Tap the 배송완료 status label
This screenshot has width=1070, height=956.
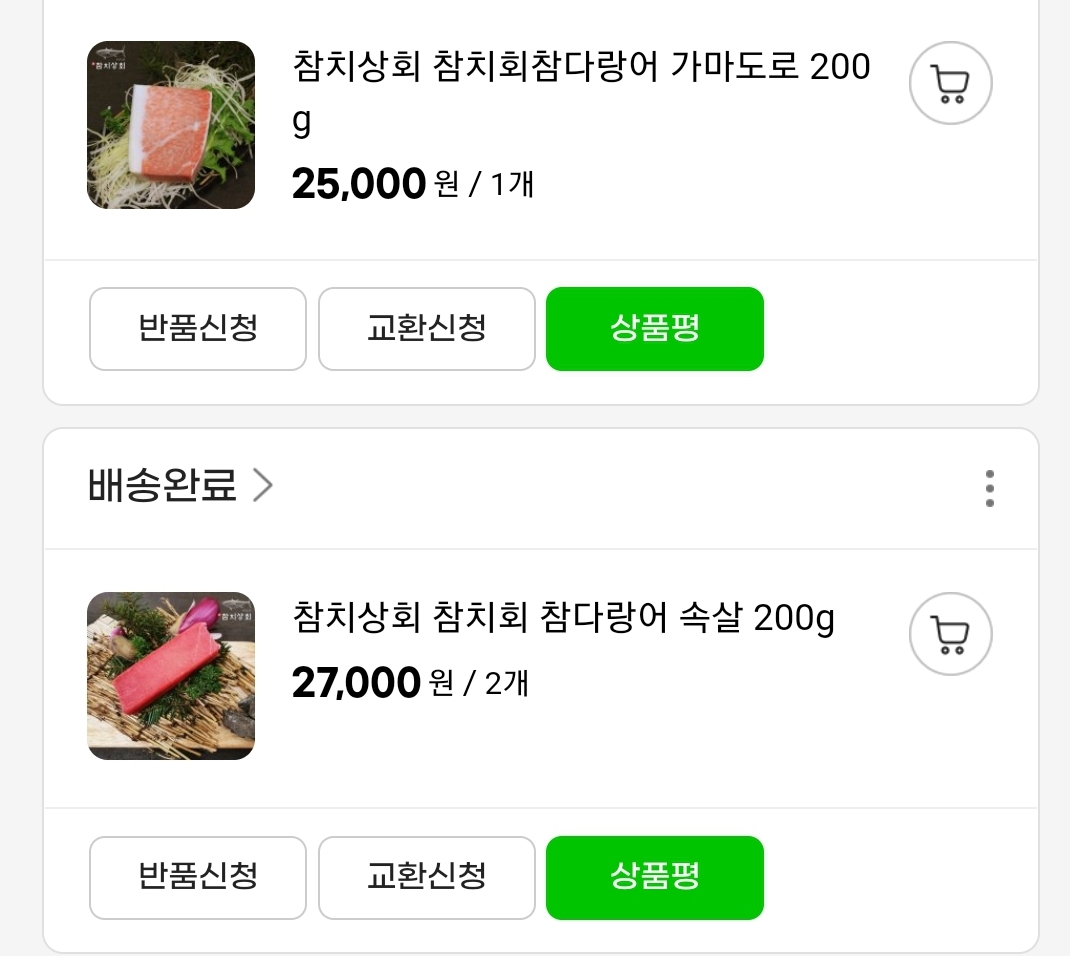click(x=162, y=486)
